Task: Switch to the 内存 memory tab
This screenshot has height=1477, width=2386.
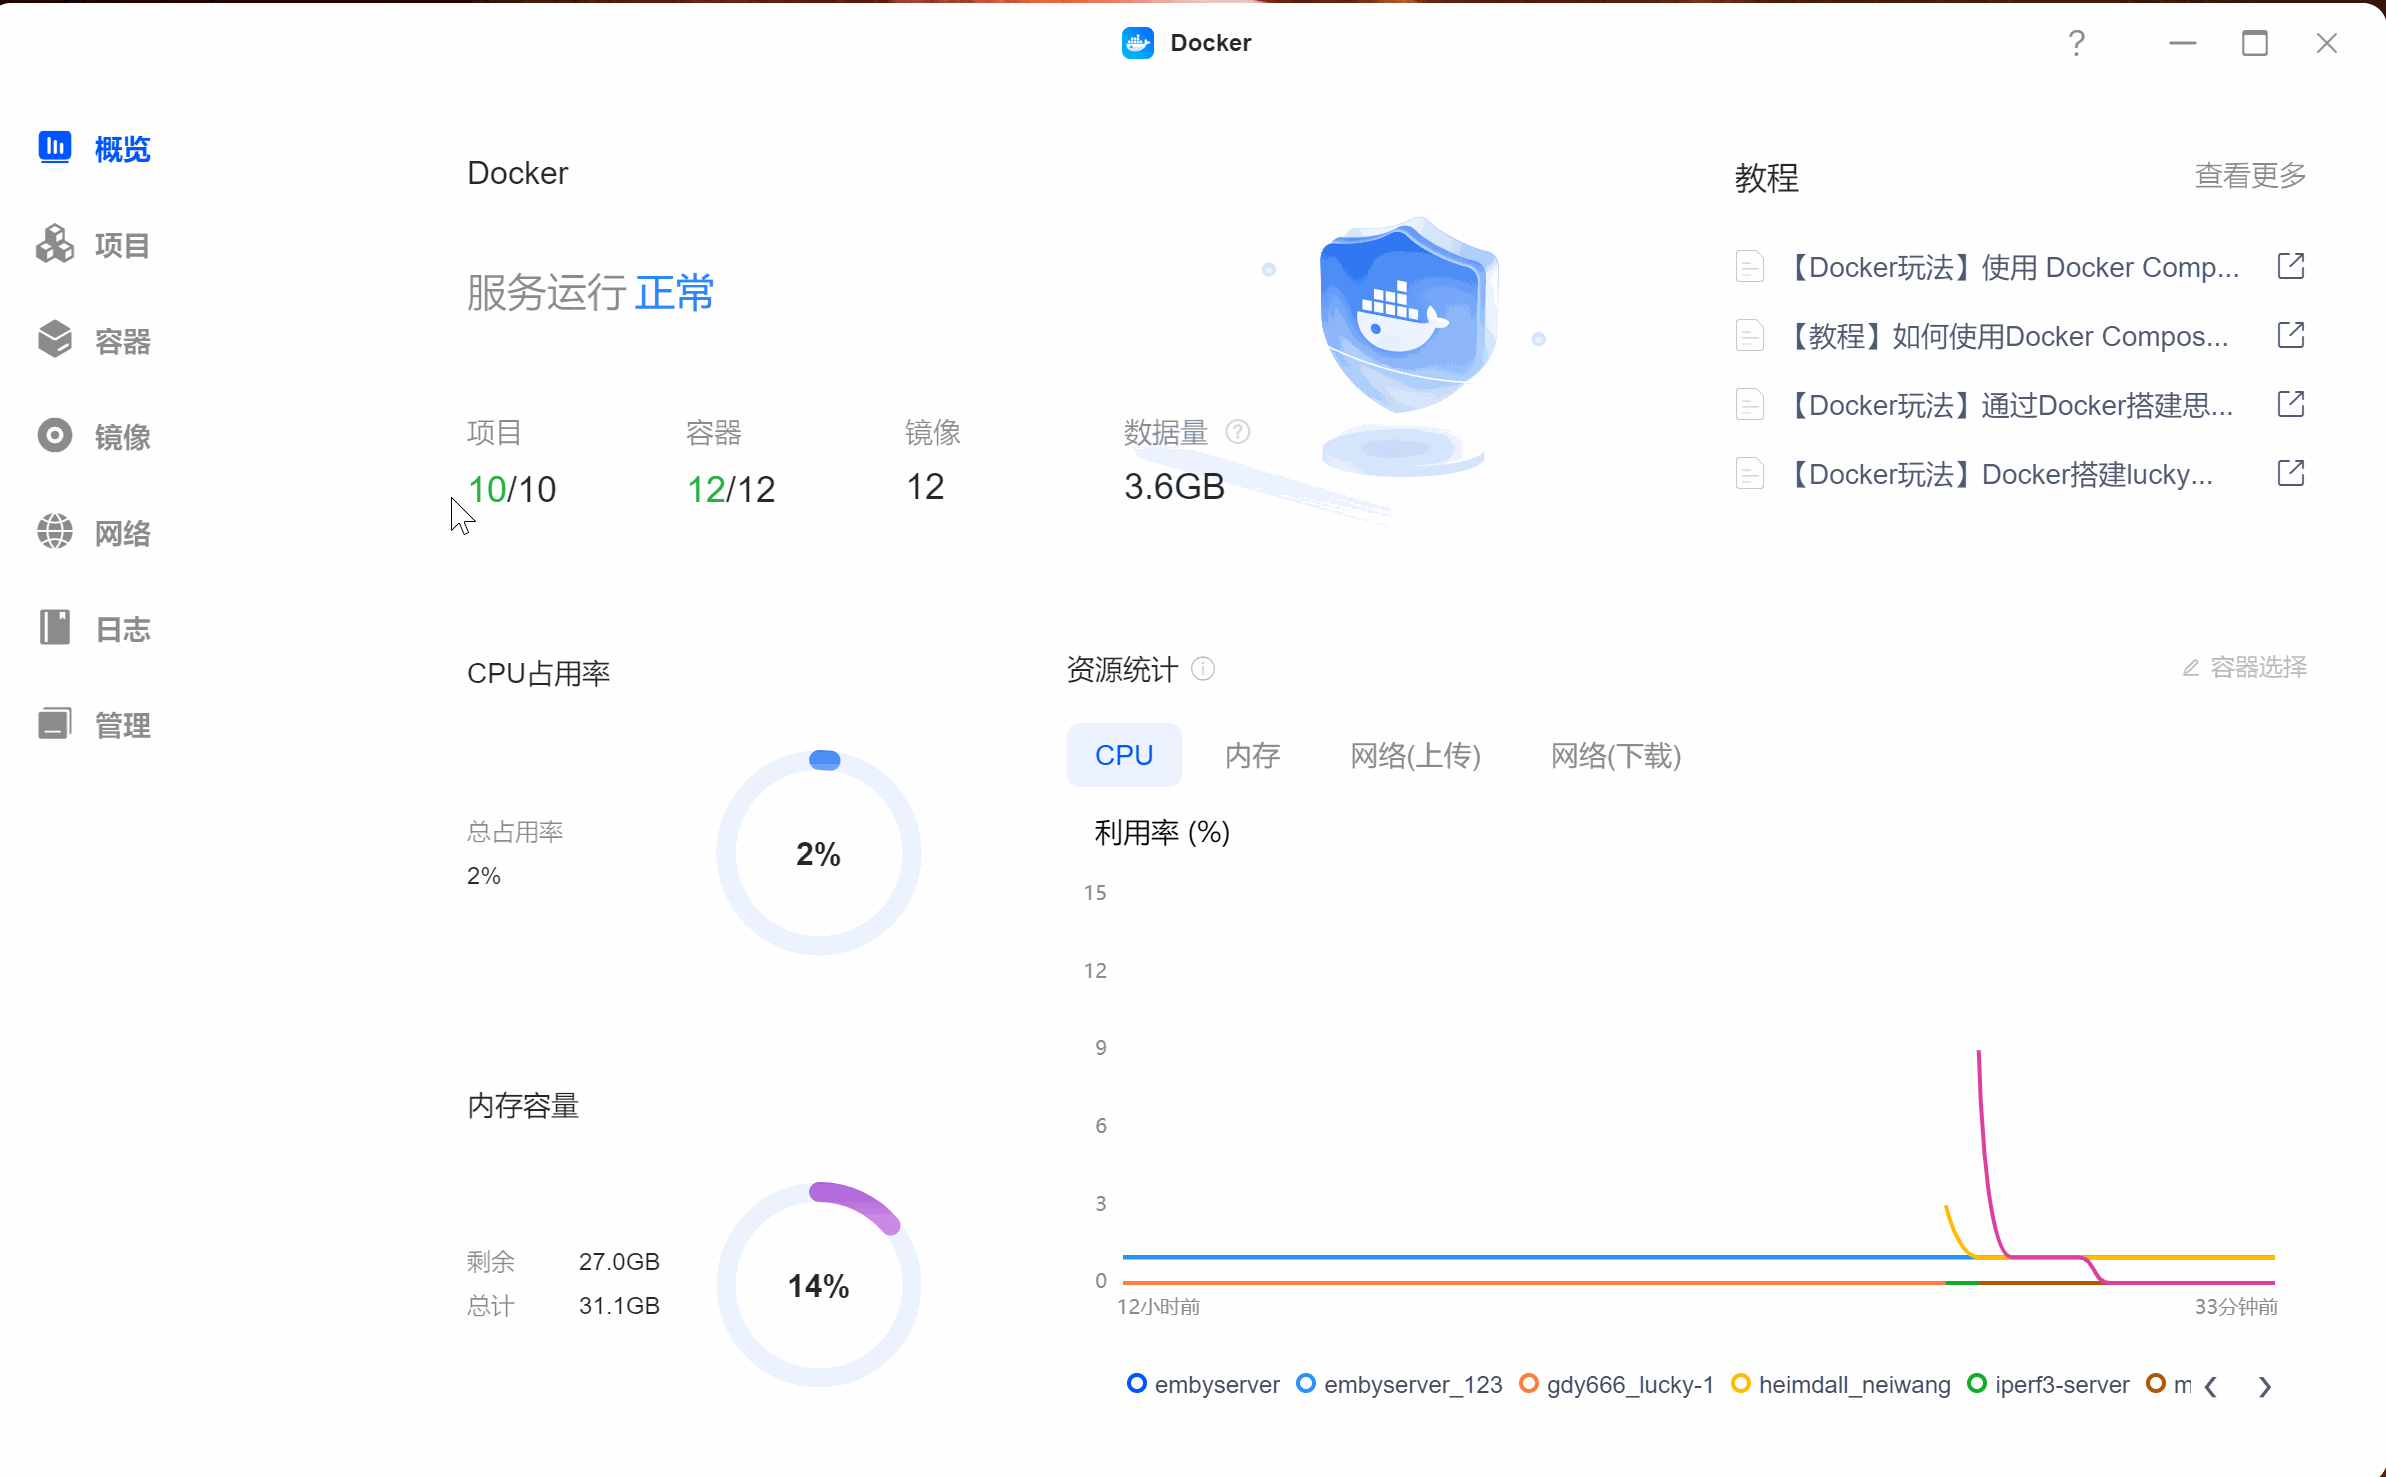Action: (x=1253, y=755)
